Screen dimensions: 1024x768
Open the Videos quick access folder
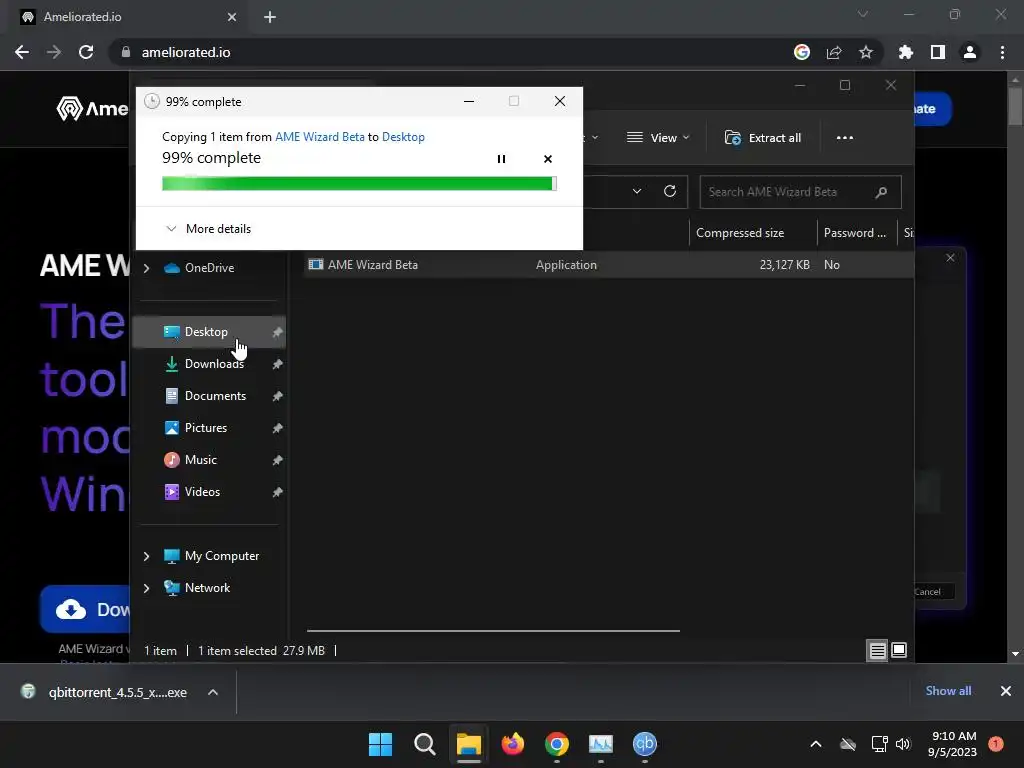[x=202, y=492]
